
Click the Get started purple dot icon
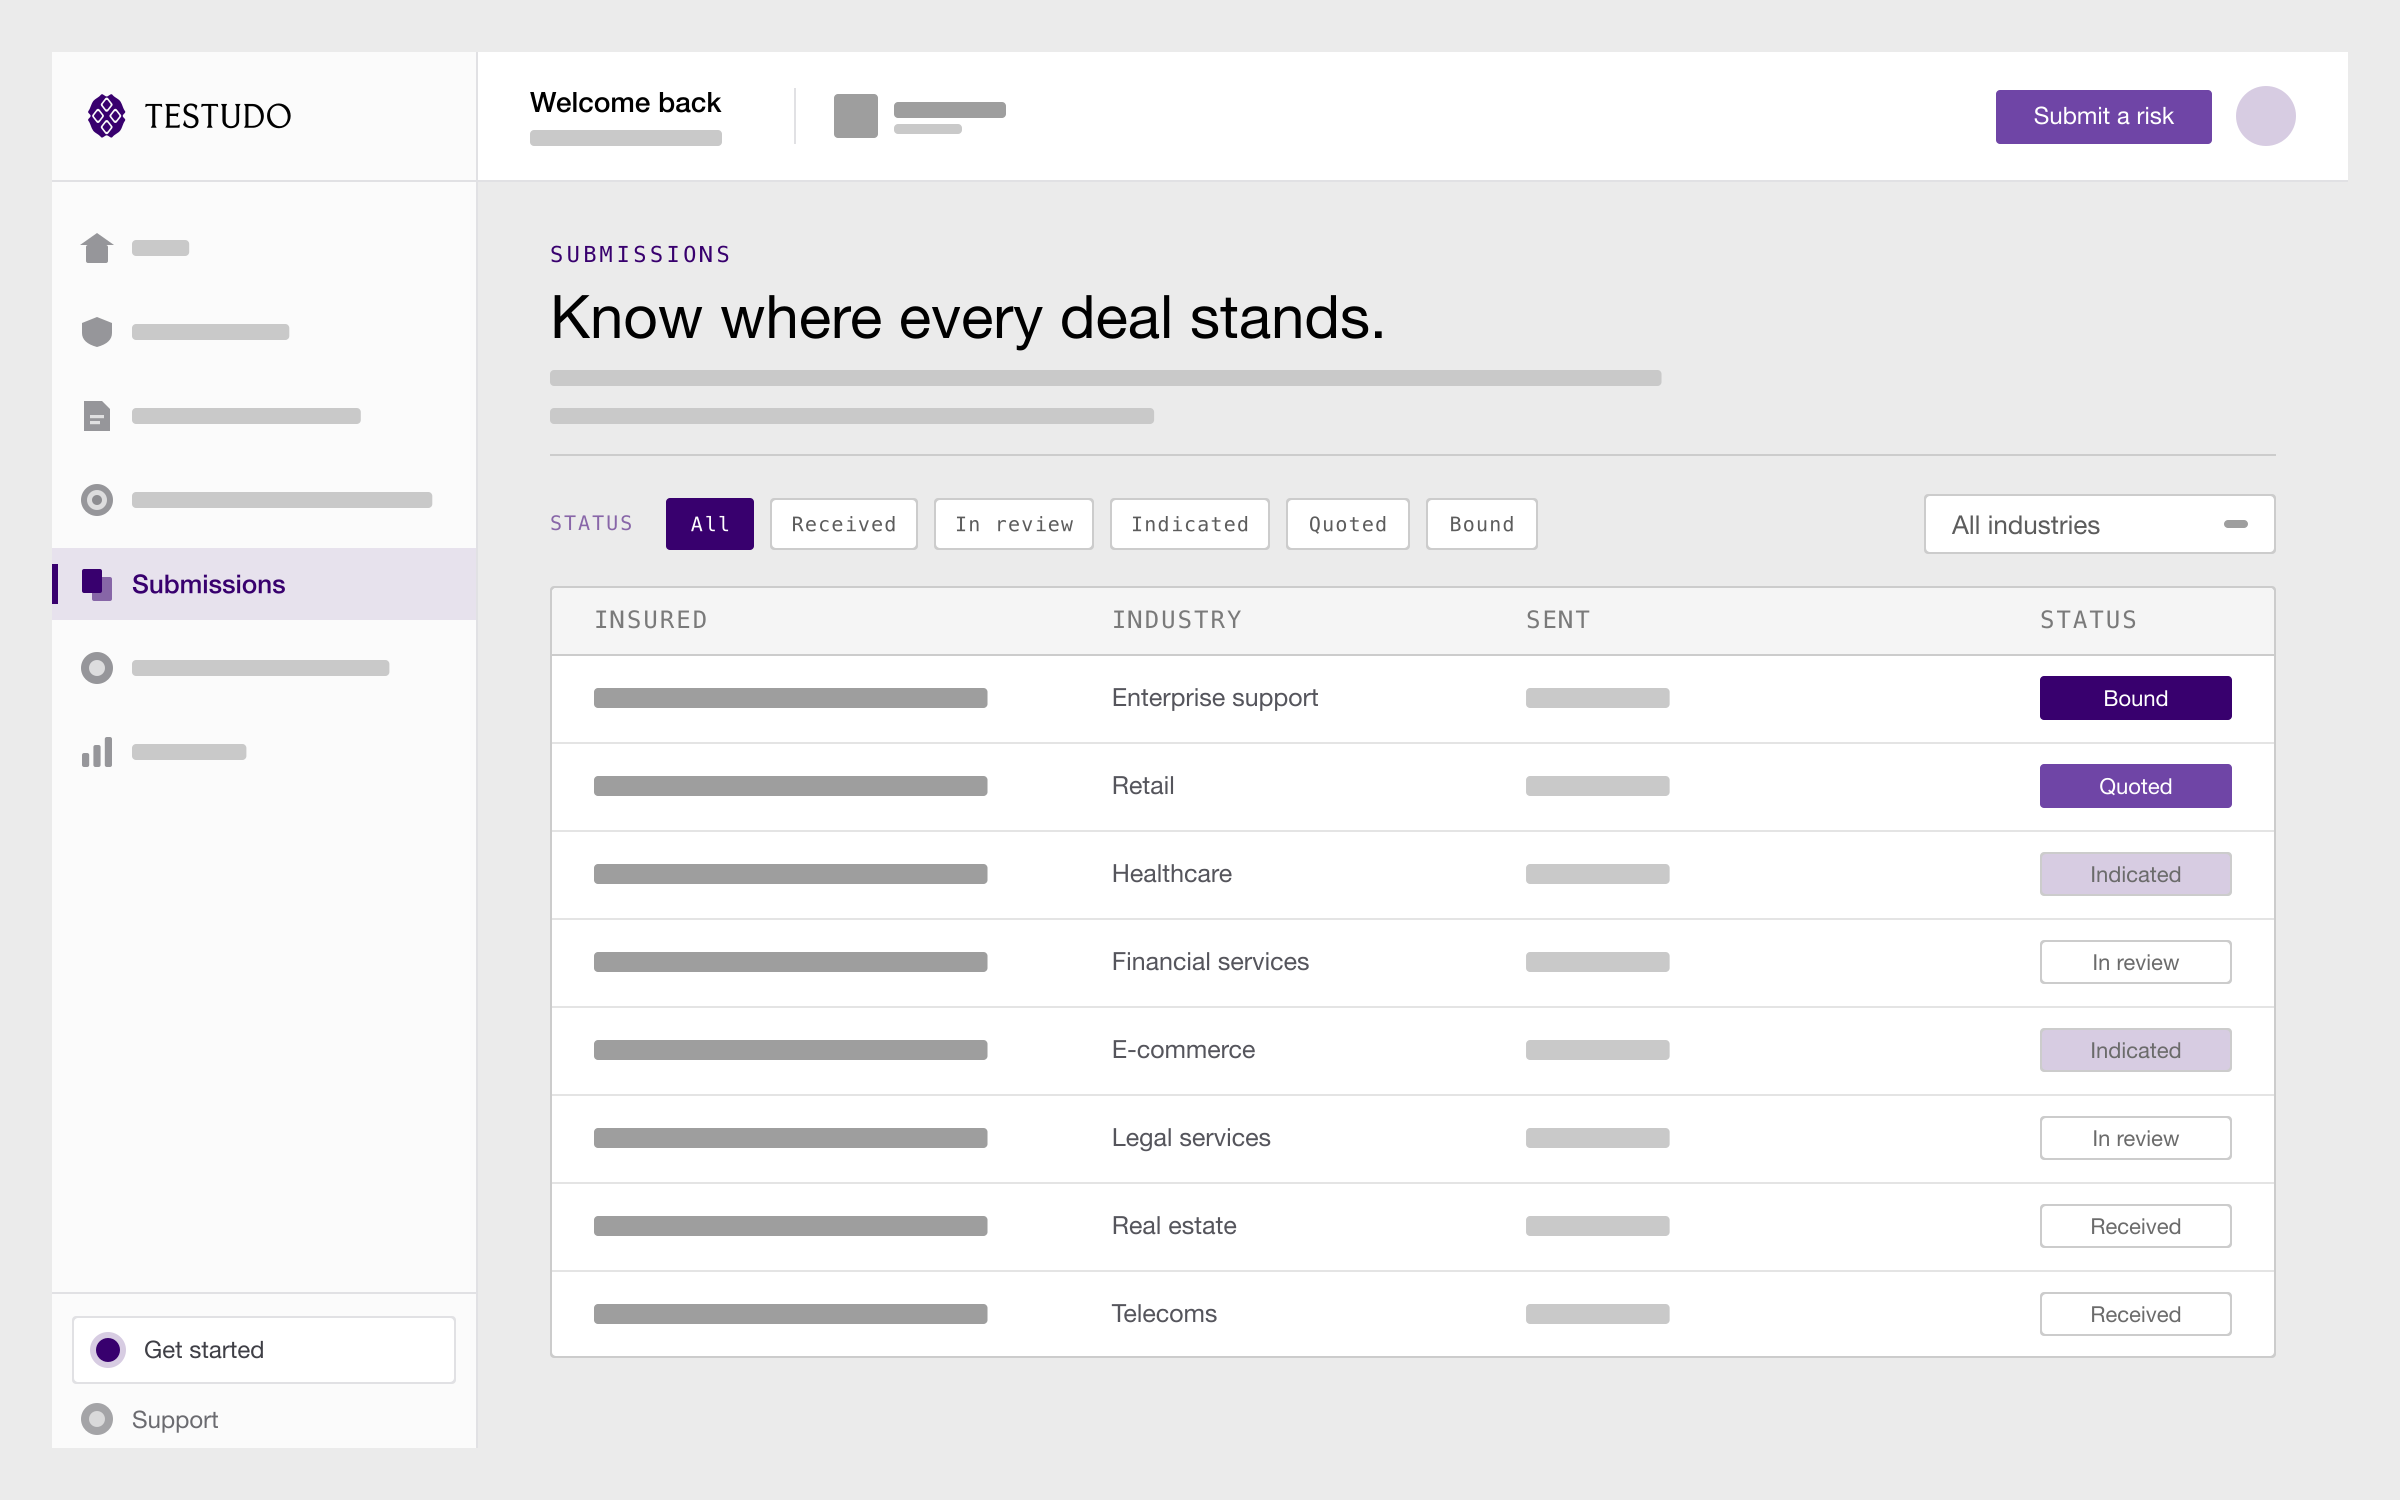coord(108,1350)
